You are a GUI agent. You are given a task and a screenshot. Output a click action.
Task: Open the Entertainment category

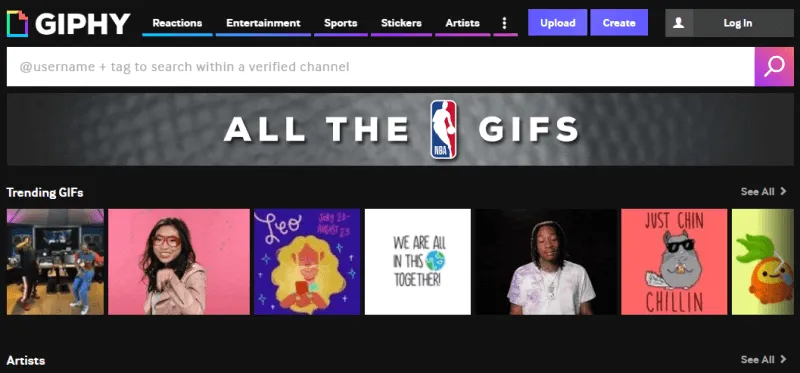click(x=263, y=23)
